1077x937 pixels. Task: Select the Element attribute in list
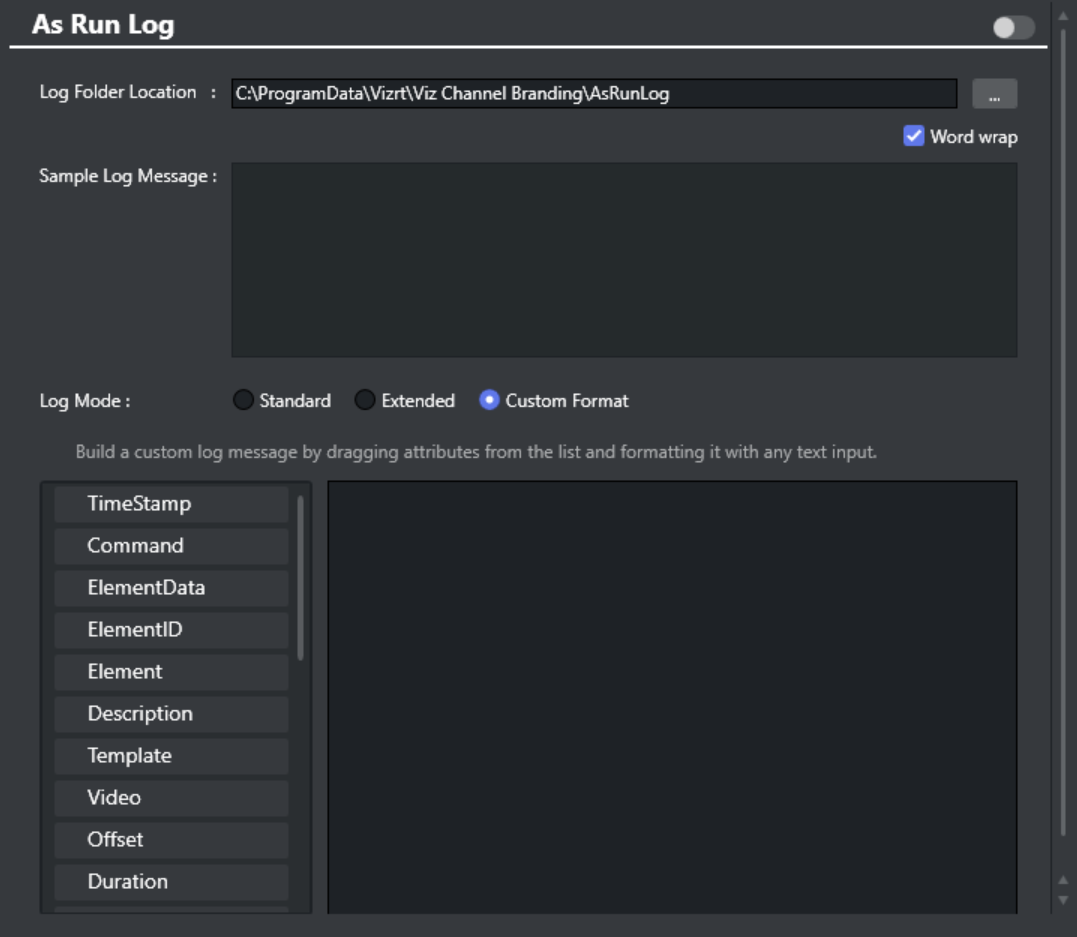171,672
